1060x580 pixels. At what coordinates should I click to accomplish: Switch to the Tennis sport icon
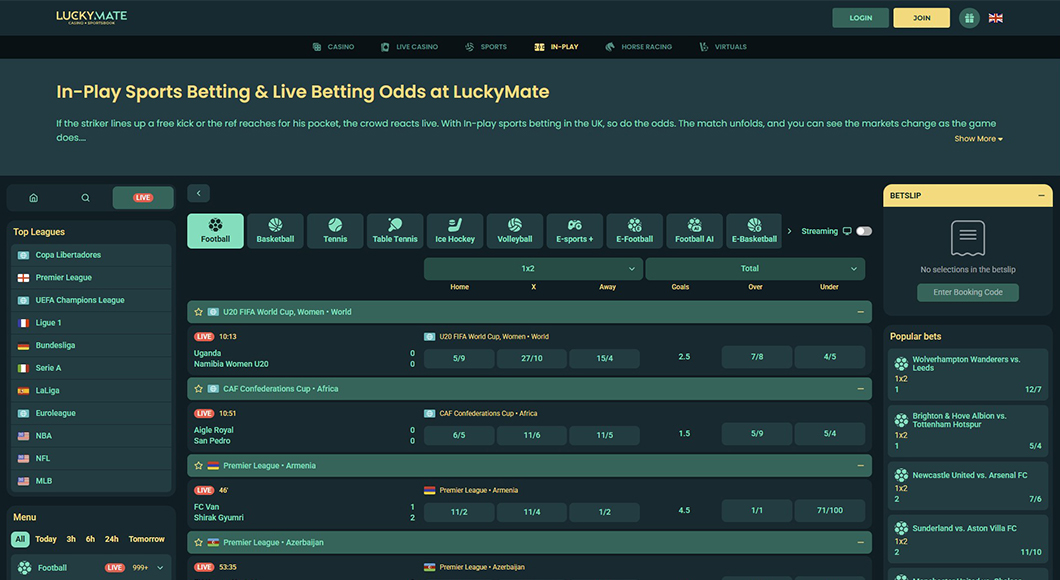335,230
